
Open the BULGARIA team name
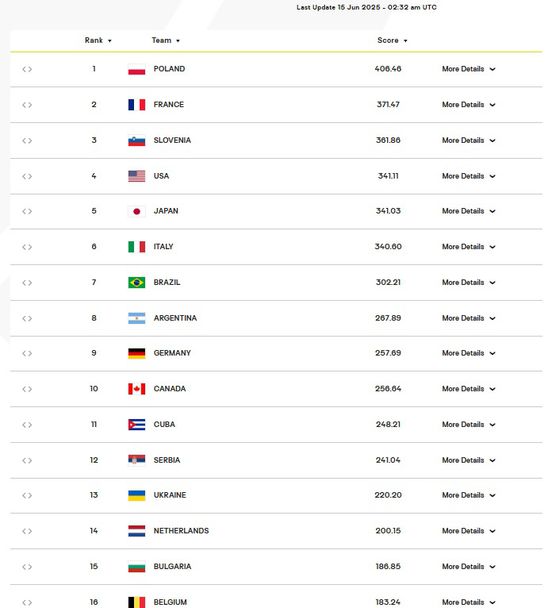172,567
